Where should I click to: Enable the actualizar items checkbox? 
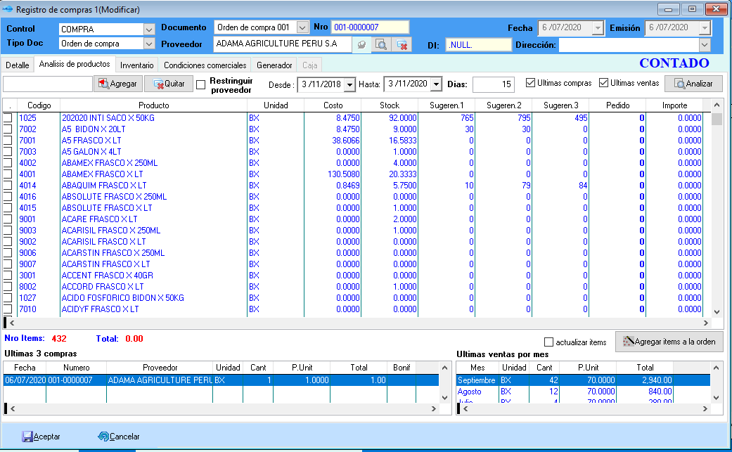click(548, 342)
